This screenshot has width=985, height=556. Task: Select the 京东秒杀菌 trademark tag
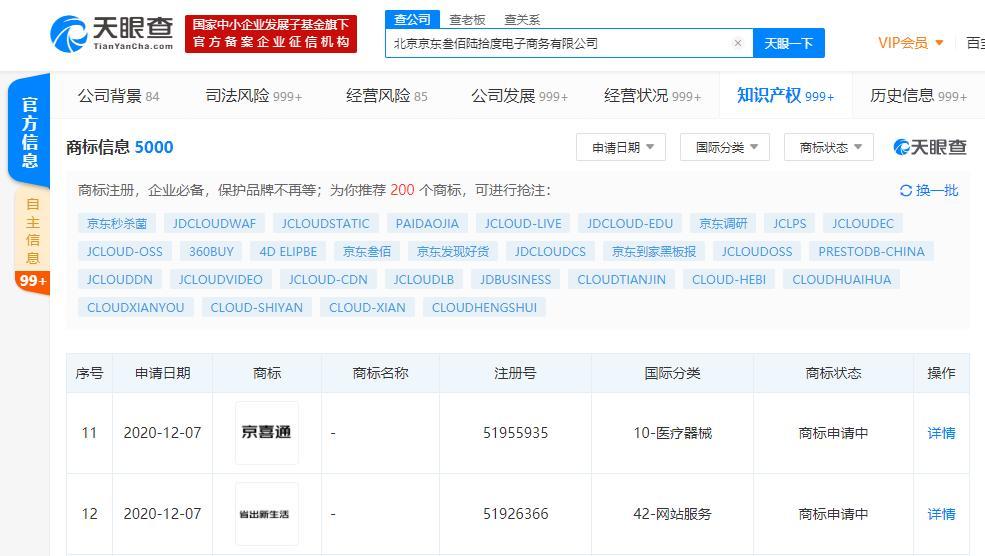click(117, 223)
